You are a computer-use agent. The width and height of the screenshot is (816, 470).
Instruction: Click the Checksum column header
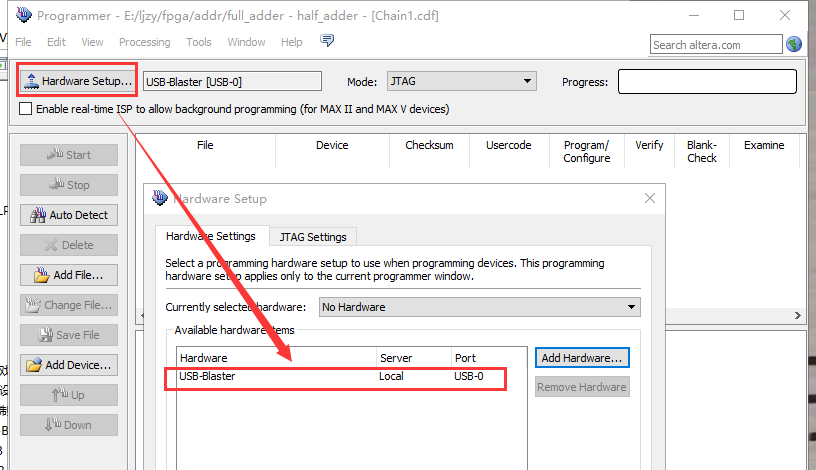pyautogui.click(x=429, y=151)
